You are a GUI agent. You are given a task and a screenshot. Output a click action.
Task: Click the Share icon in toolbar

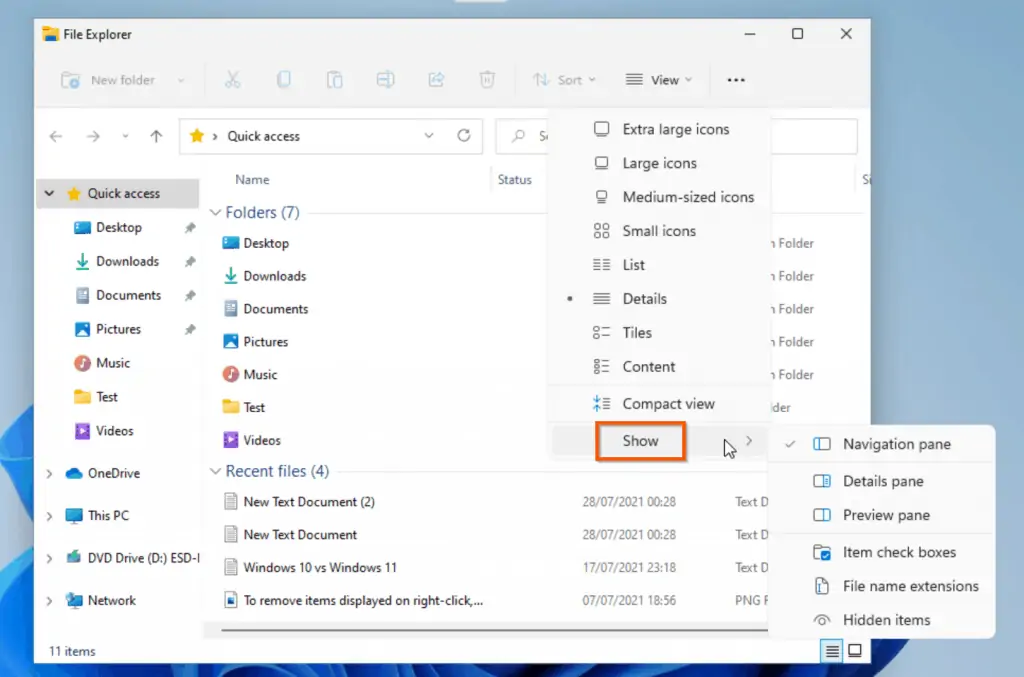(436, 80)
